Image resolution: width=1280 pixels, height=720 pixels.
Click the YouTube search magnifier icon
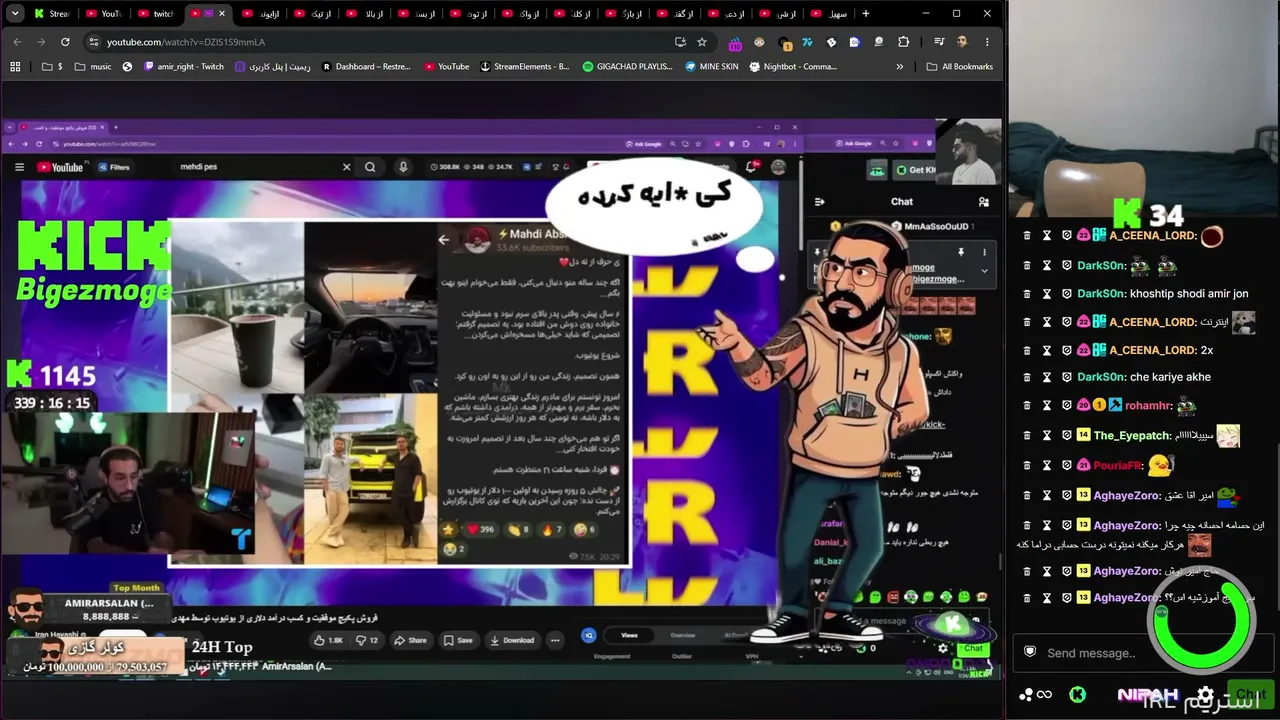click(x=370, y=167)
